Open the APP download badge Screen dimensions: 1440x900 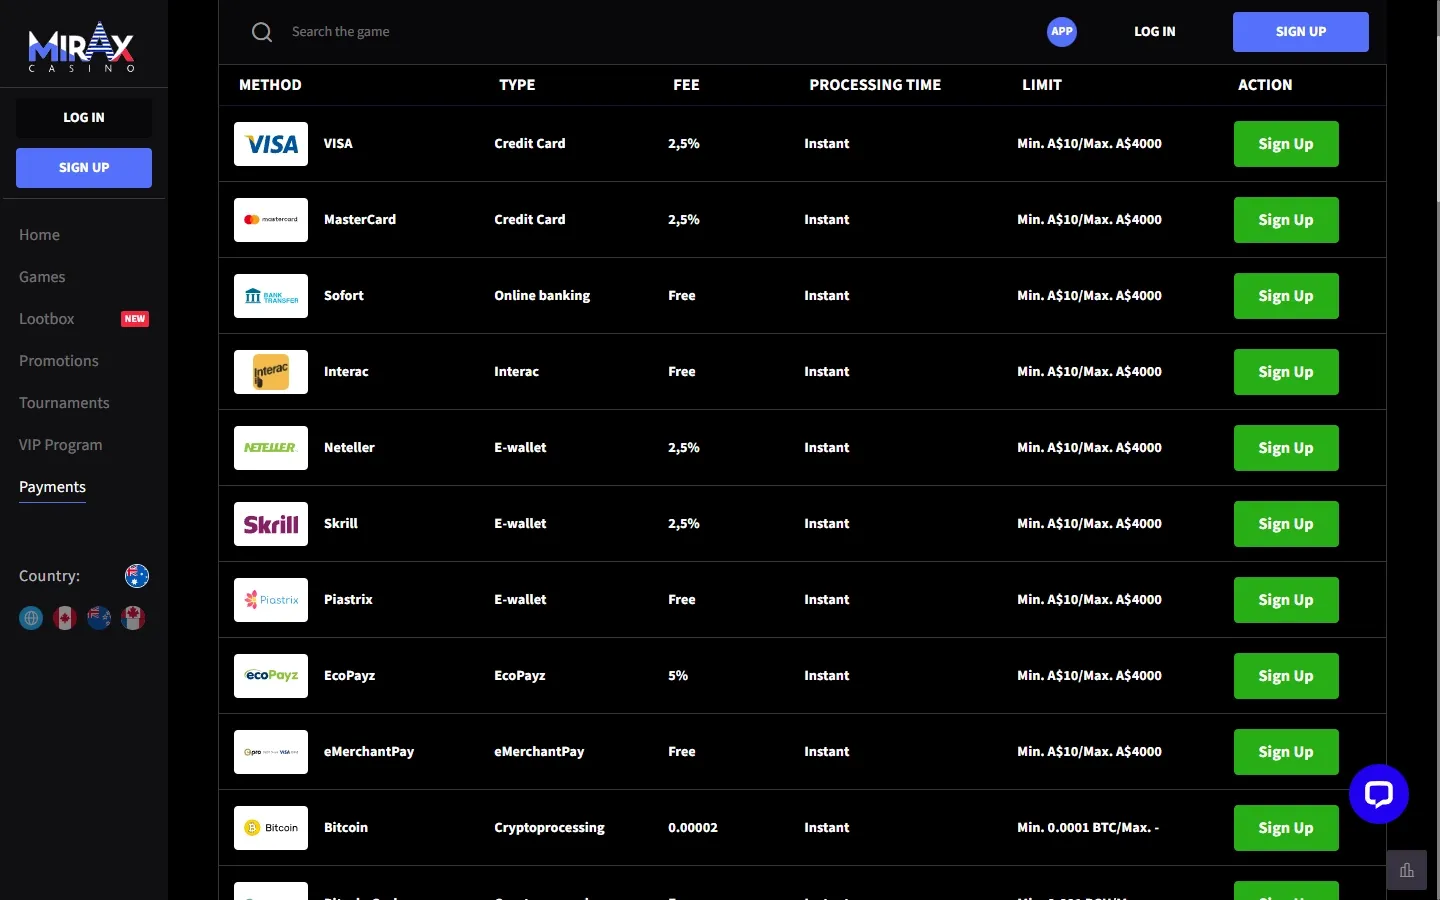pyautogui.click(x=1062, y=32)
